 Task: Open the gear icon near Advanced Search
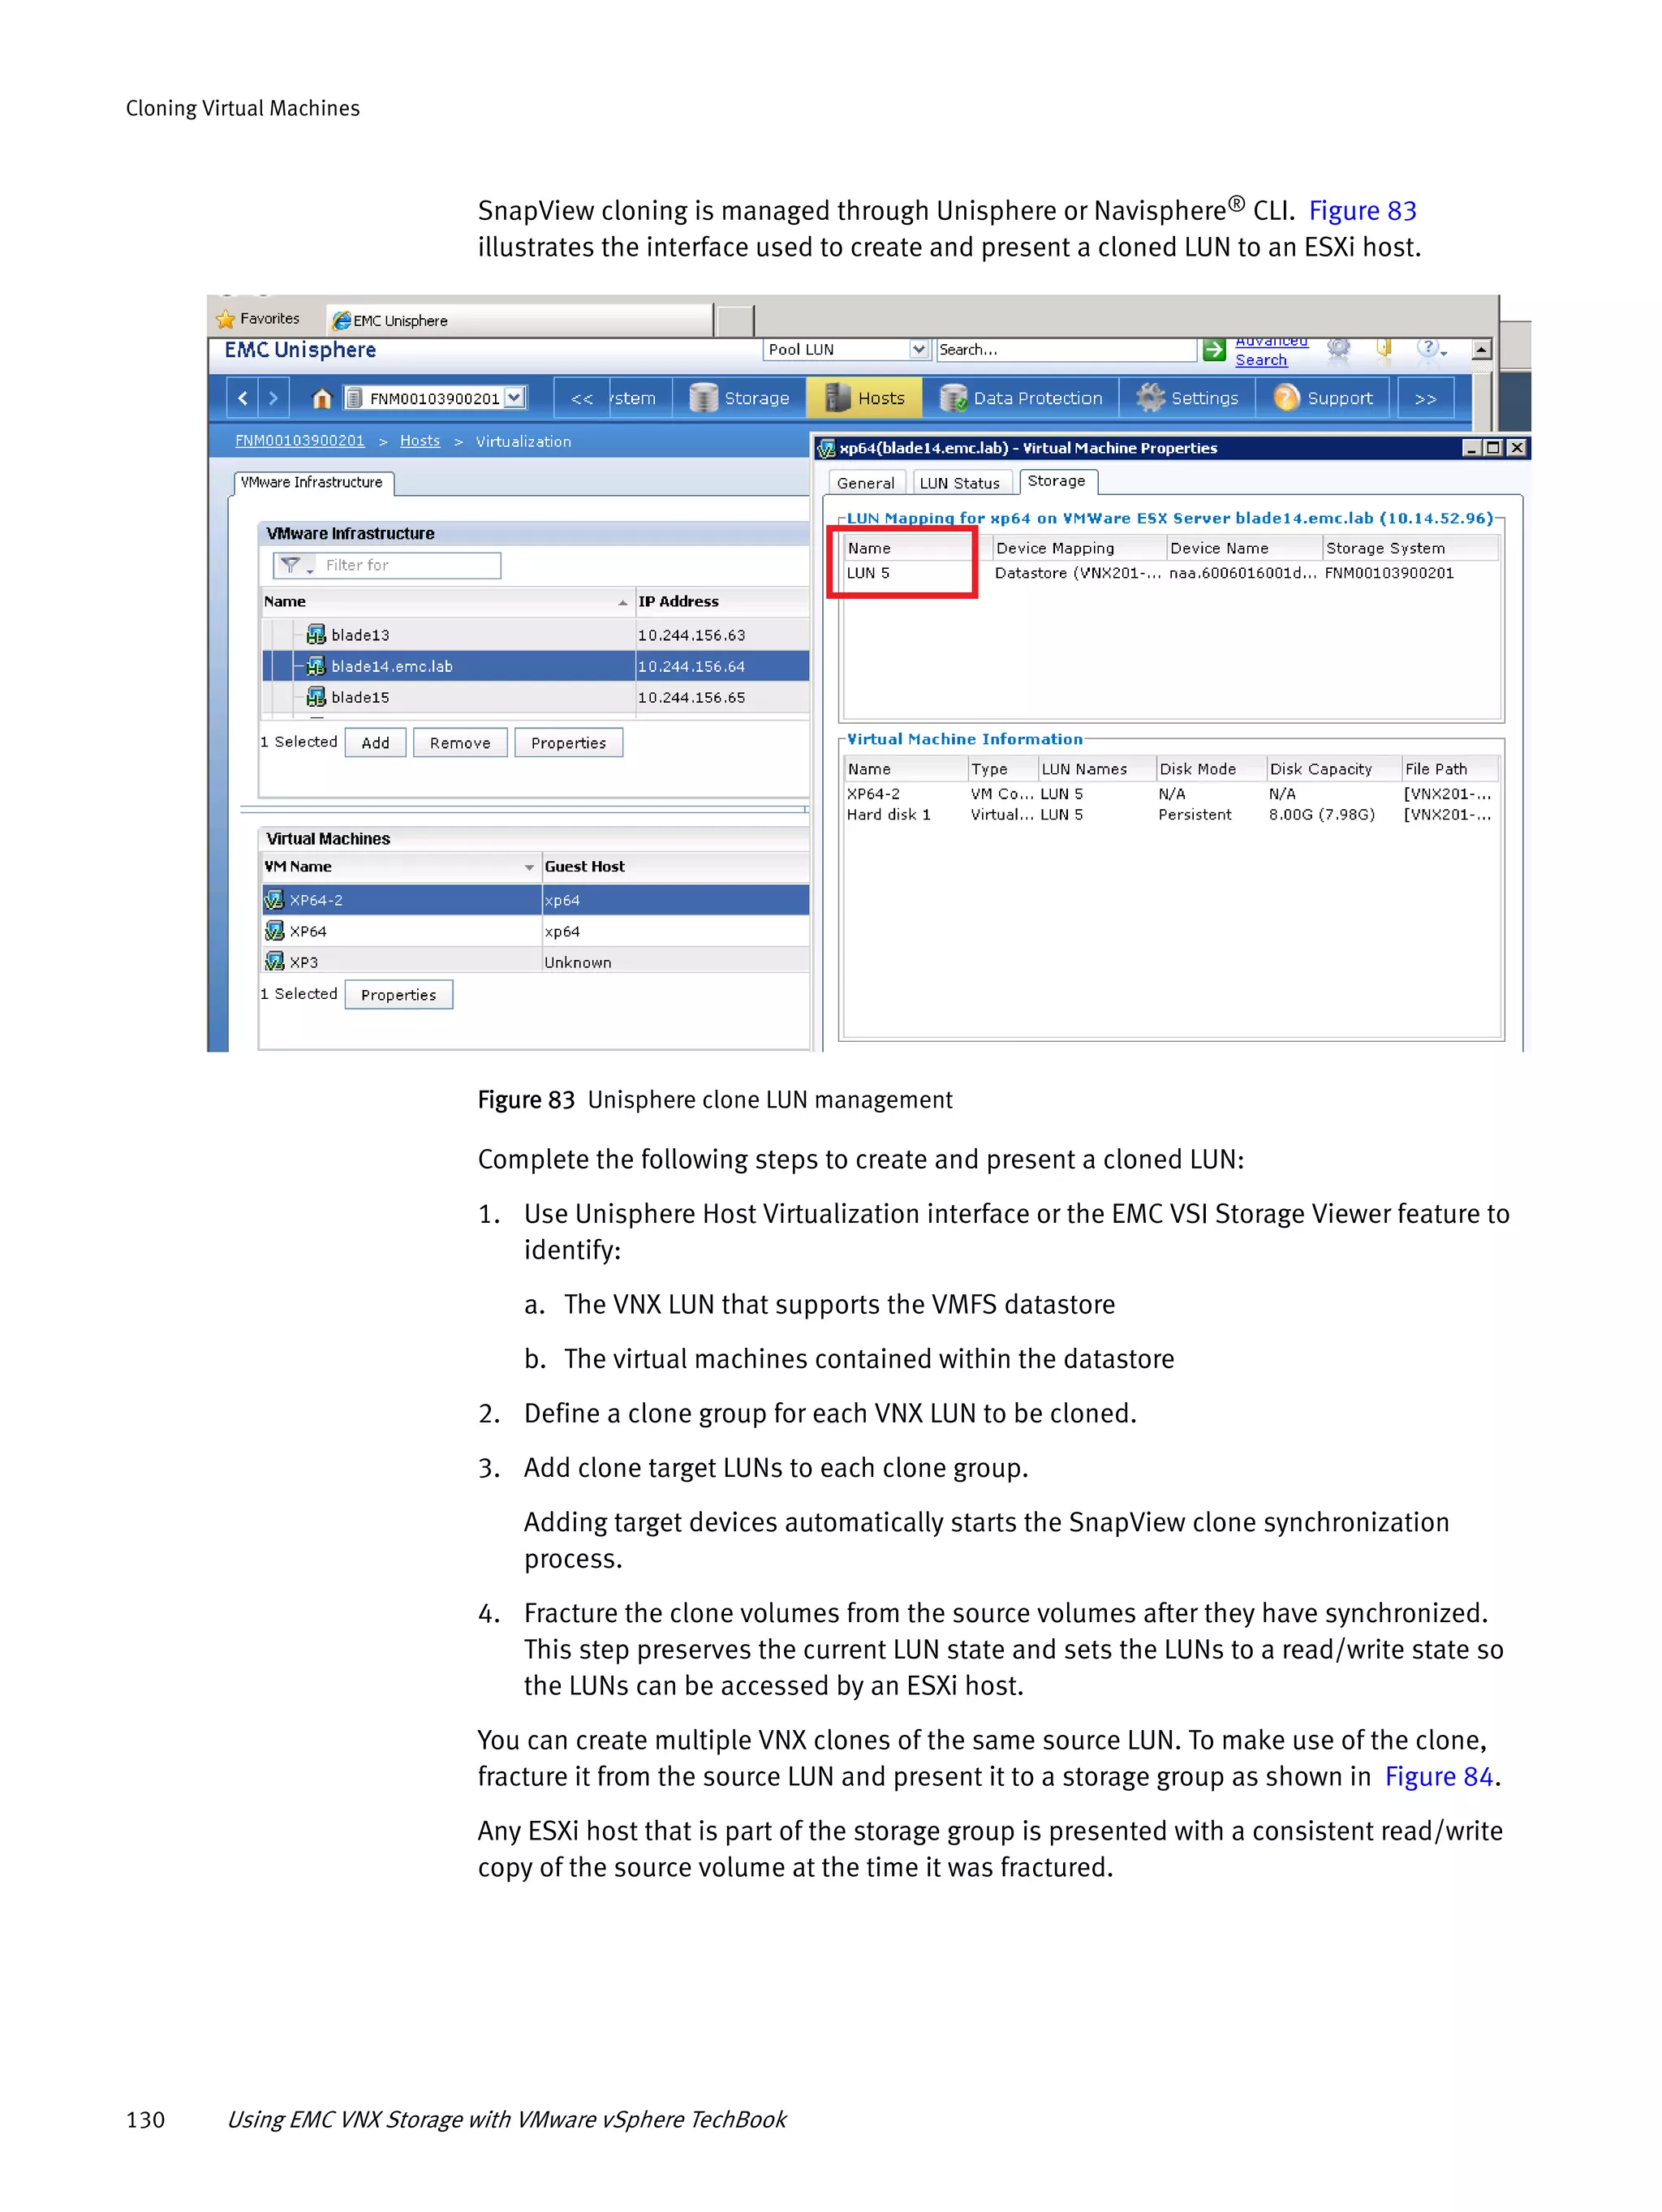pos(1338,348)
